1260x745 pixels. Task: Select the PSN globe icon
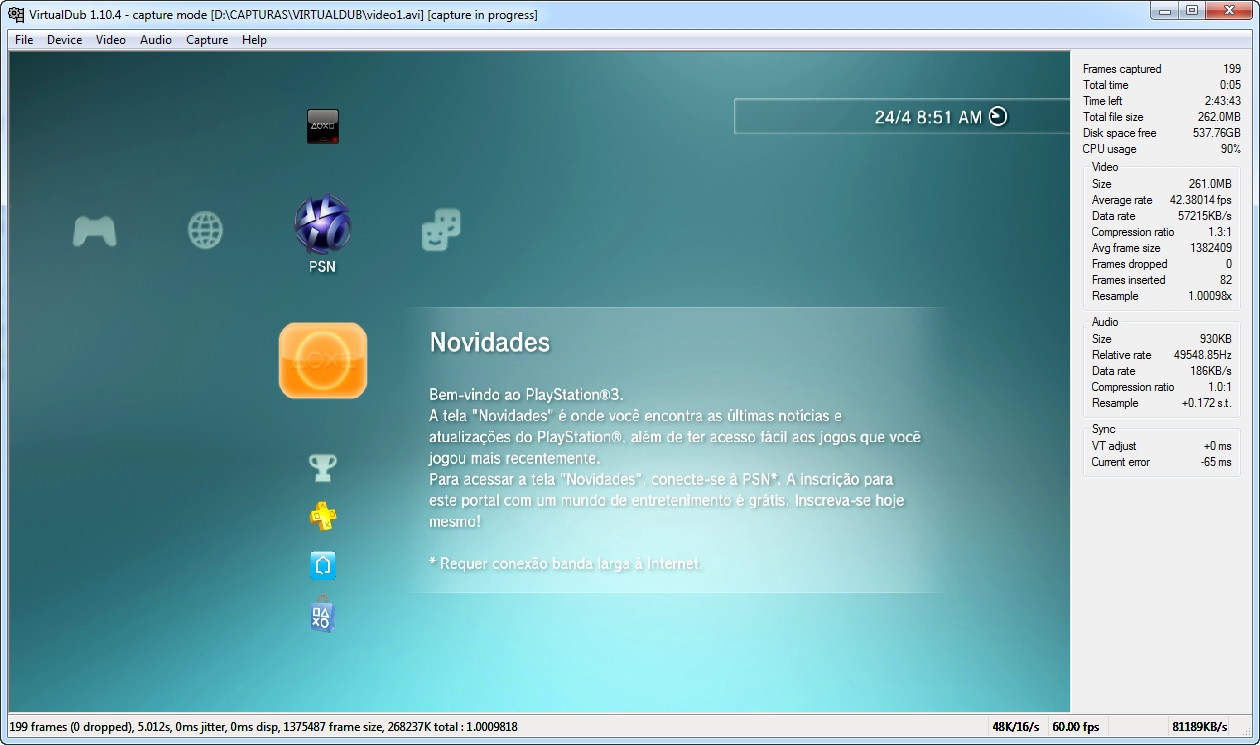[322, 225]
